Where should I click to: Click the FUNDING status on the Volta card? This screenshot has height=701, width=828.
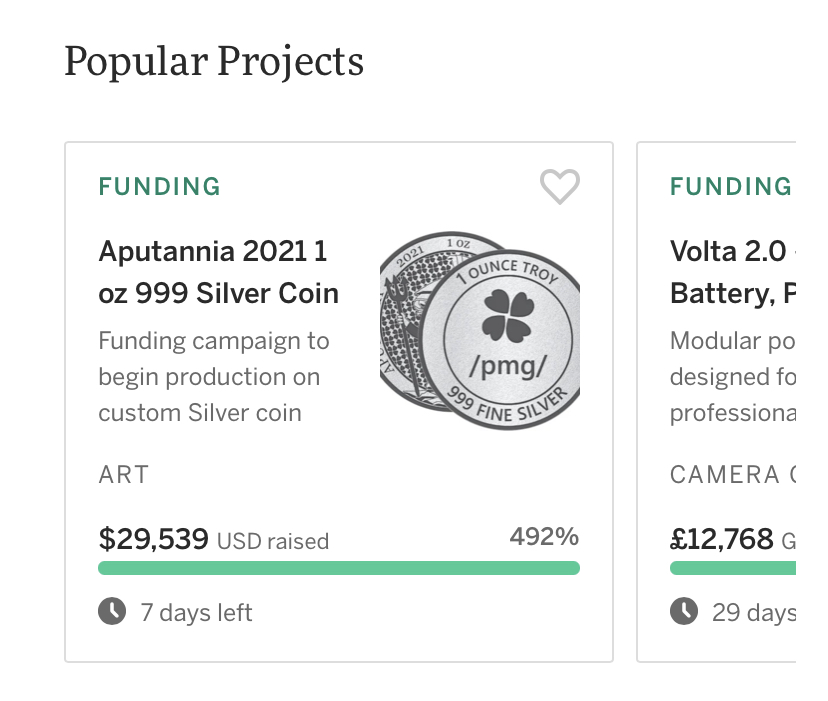(x=730, y=187)
